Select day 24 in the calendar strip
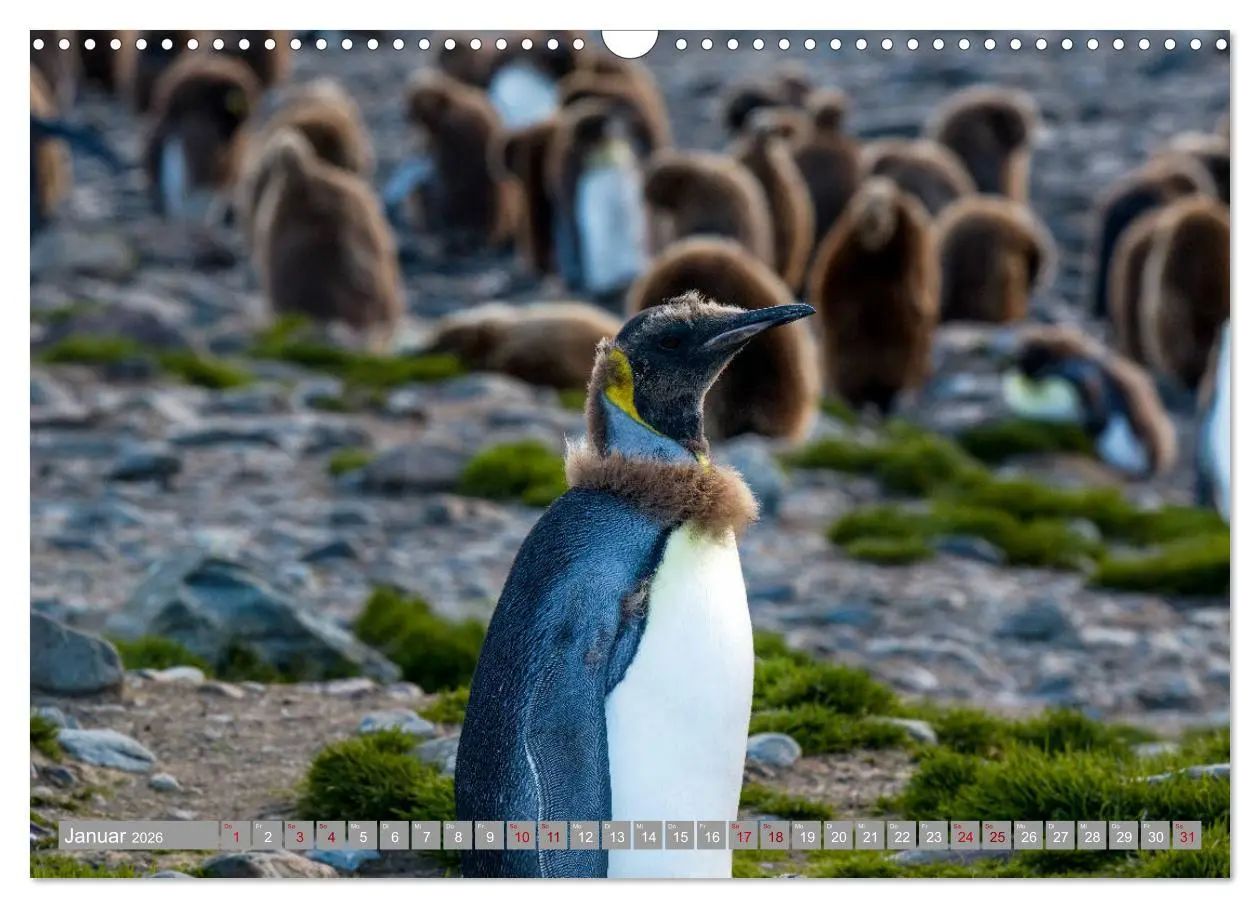 pos(965,835)
